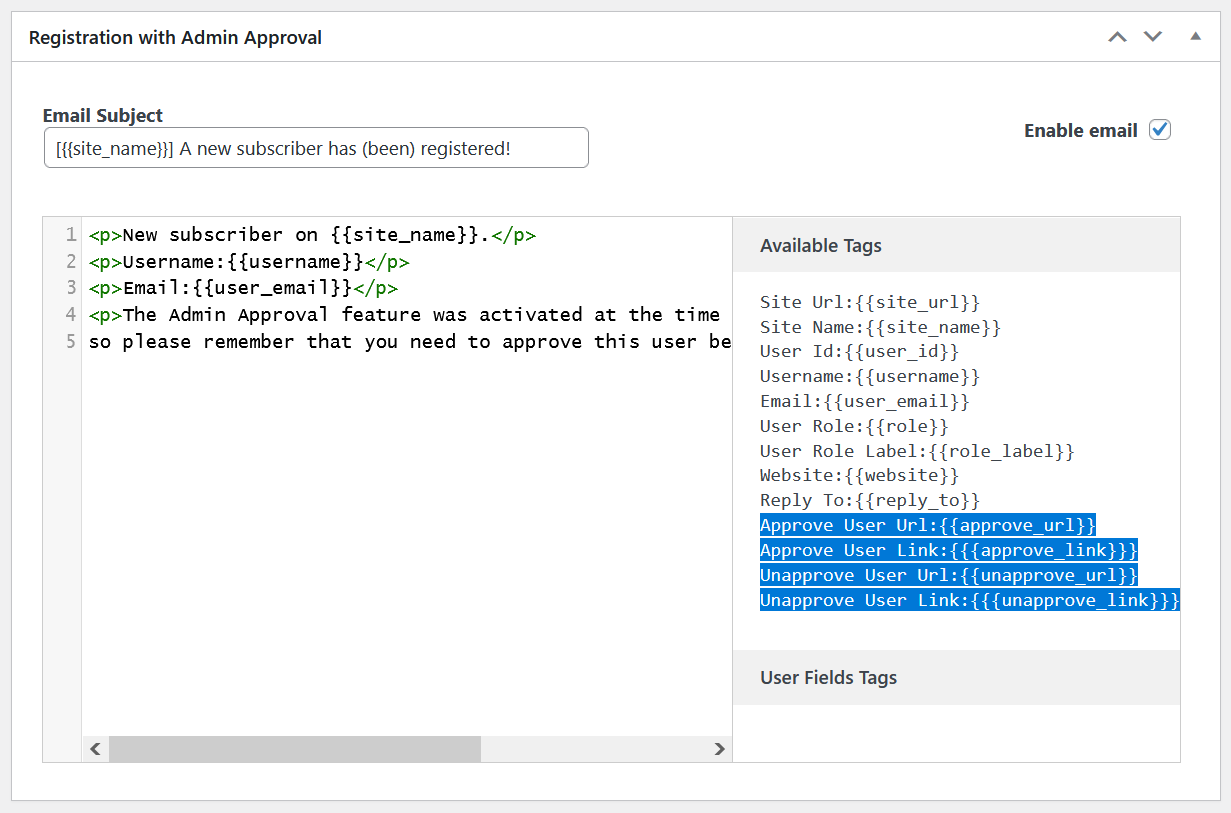Collapse the Registration with Admin Approval panel

pyautogui.click(x=1195, y=37)
